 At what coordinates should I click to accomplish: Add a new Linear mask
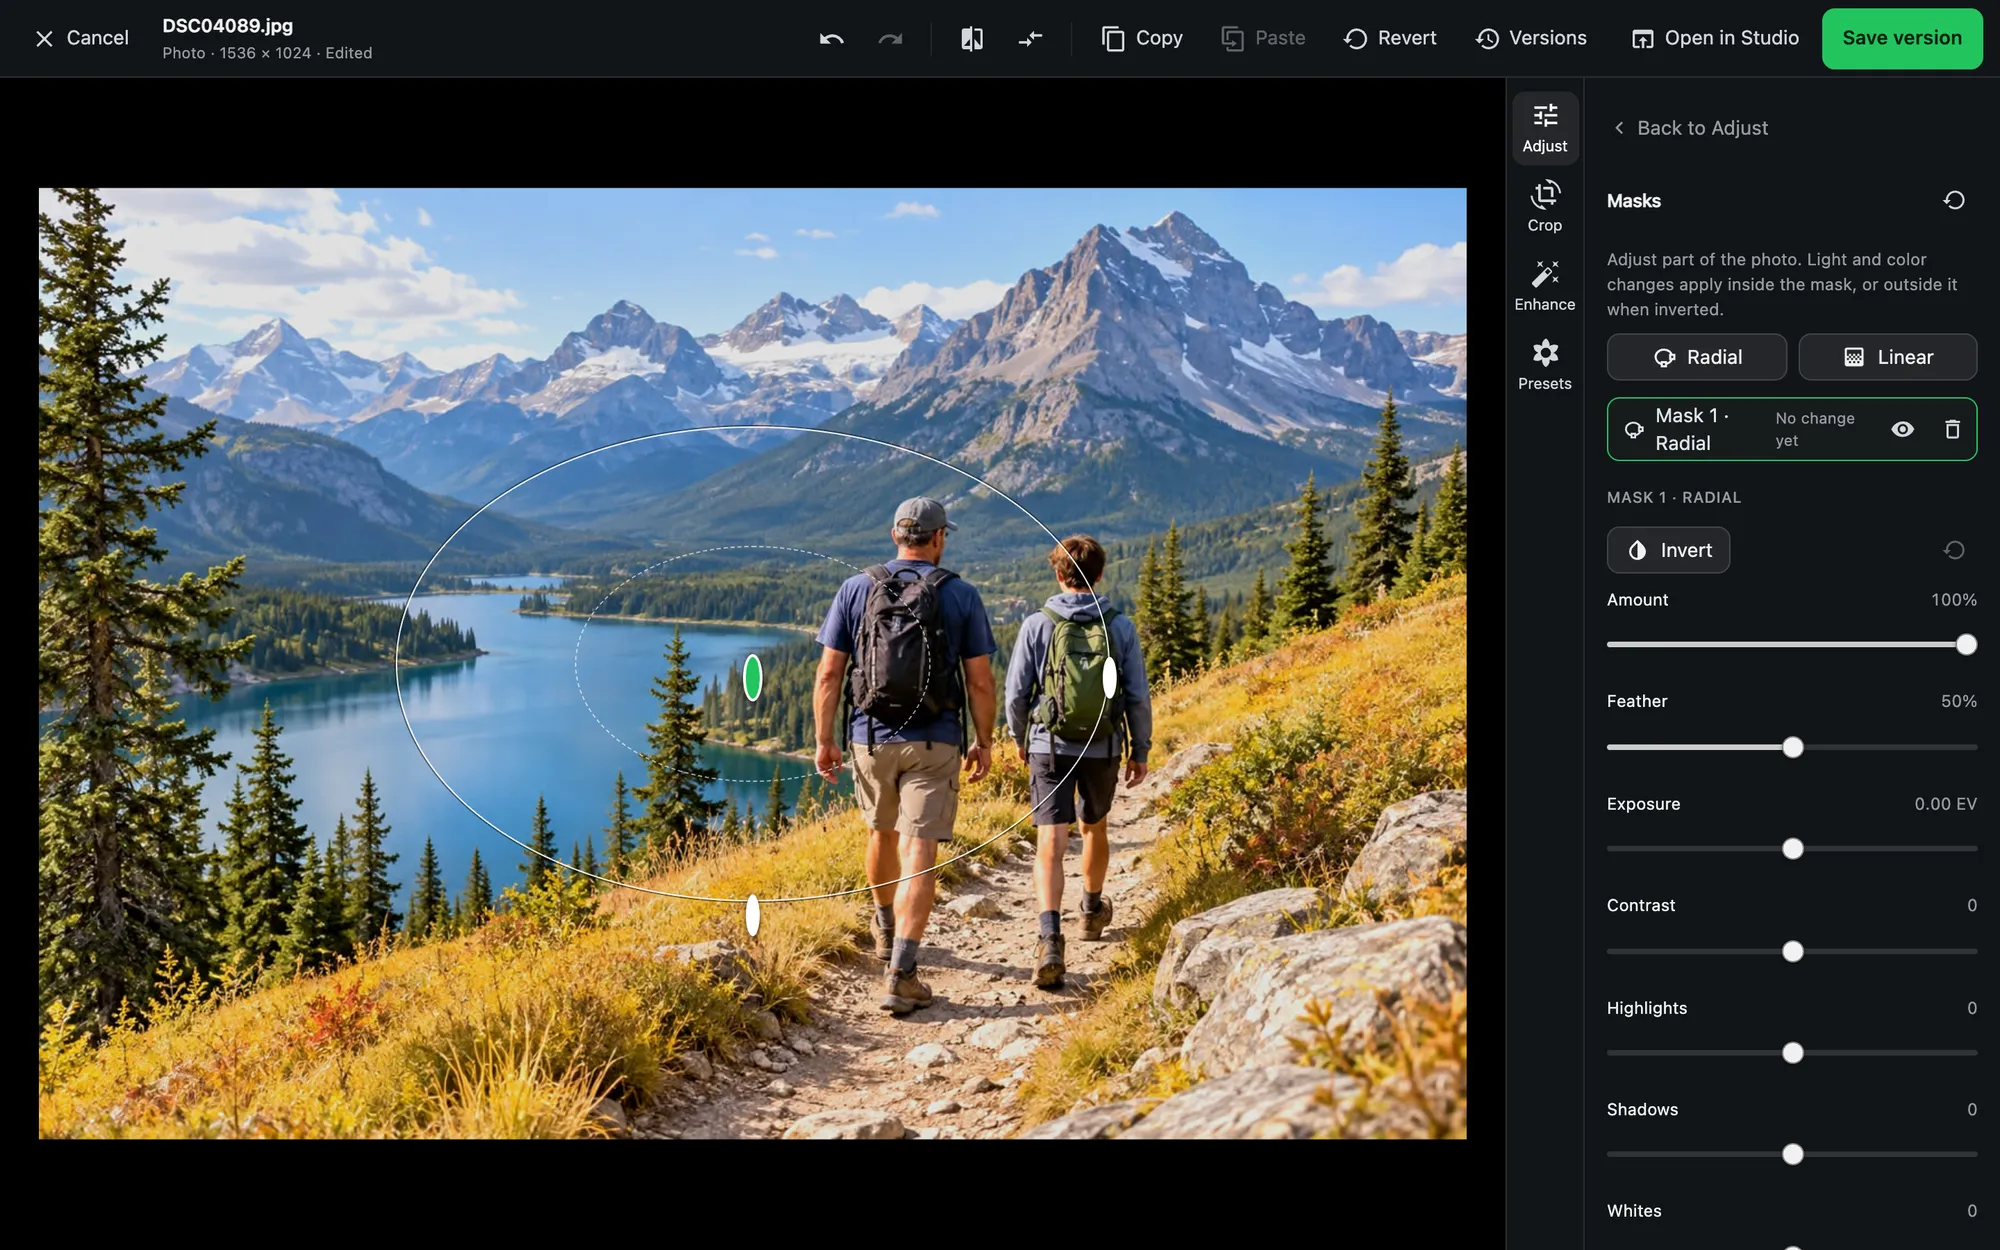[1888, 357]
